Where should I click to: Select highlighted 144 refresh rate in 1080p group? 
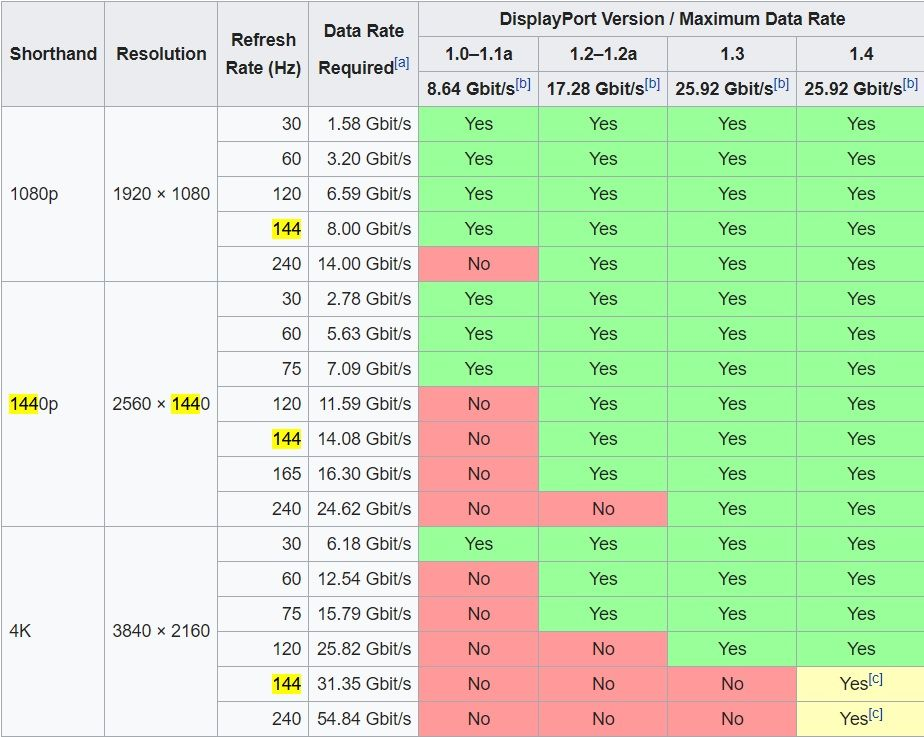286,229
